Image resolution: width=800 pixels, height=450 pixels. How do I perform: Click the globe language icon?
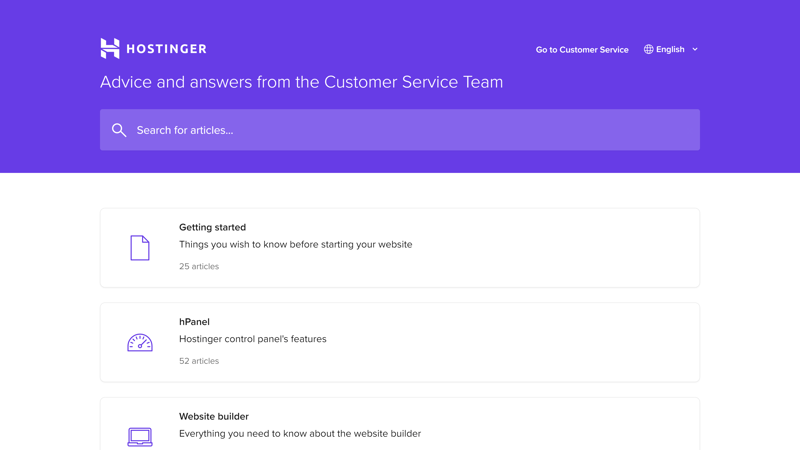pos(648,49)
